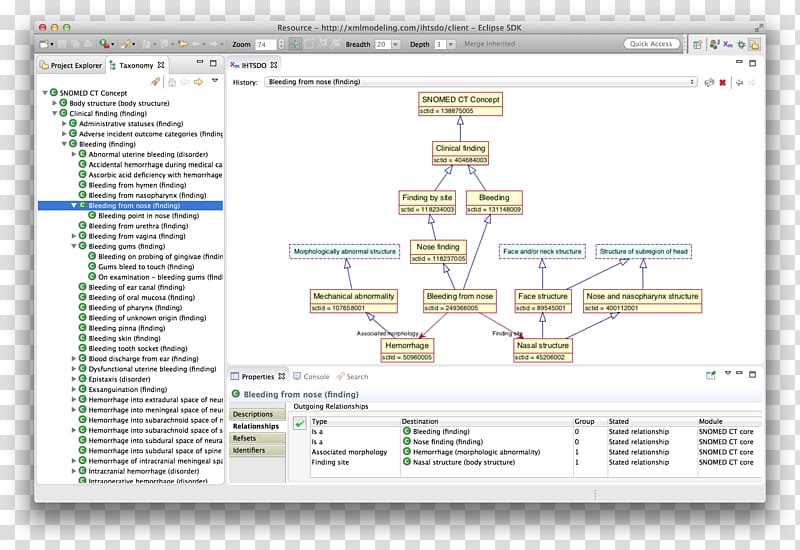Viewport: 800px width, 550px height.
Task: Maximize the Properties panel
Action: tap(753, 374)
